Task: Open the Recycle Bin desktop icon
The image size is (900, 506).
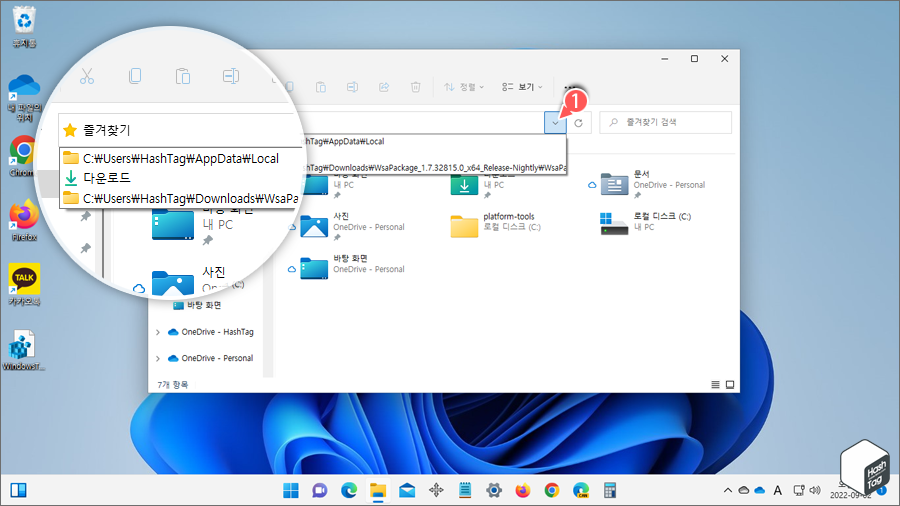Action: (x=24, y=27)
